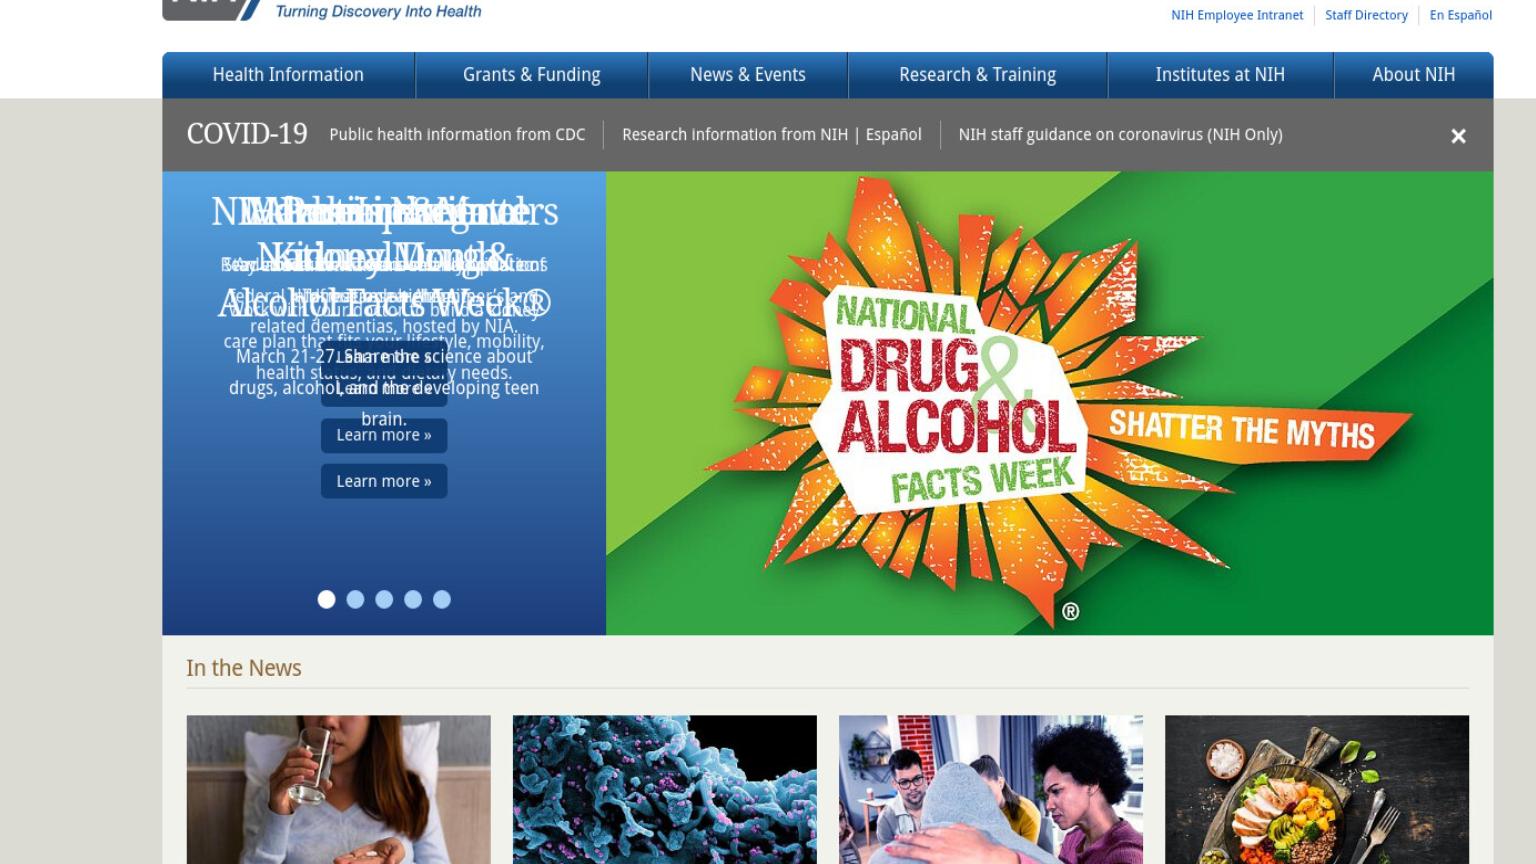Select fourth carousel slide dot
Image resolution: width=1536 pixels, height=864 pixels.
coord(413,599)
